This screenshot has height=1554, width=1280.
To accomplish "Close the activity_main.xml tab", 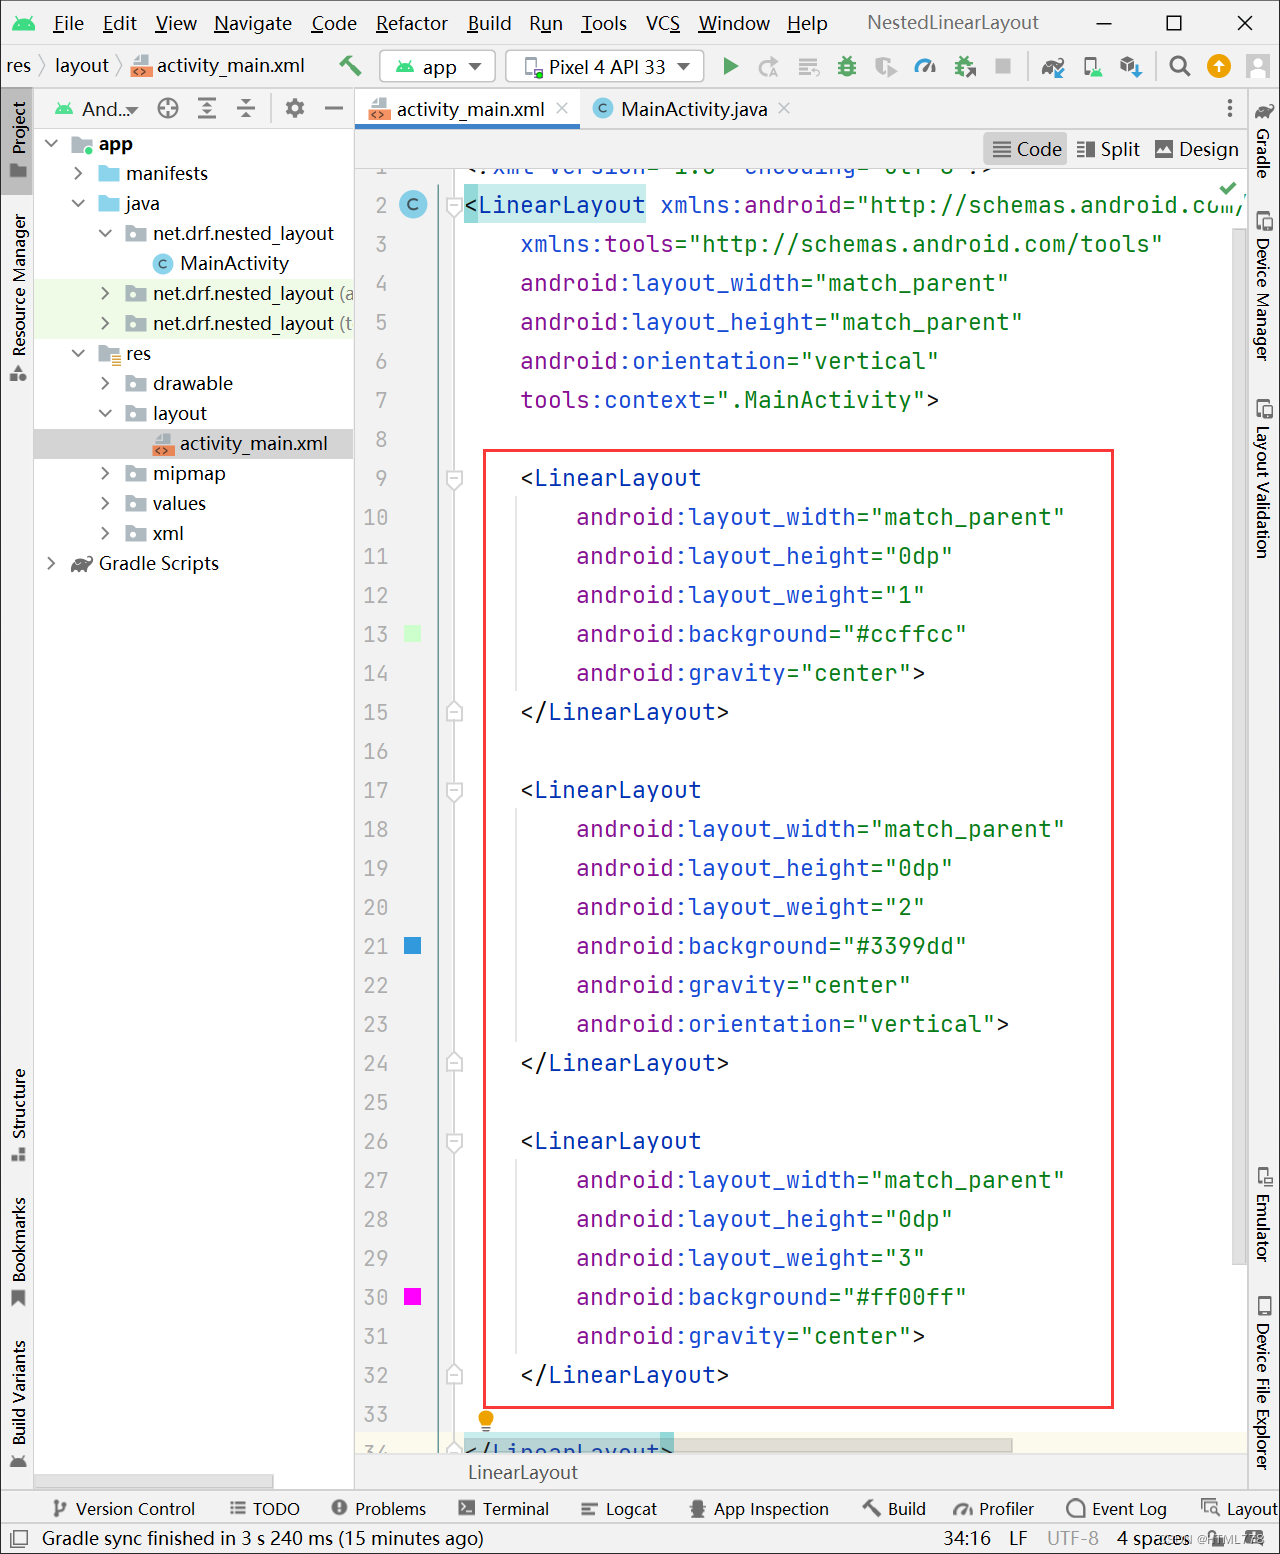I will point(563,108).
